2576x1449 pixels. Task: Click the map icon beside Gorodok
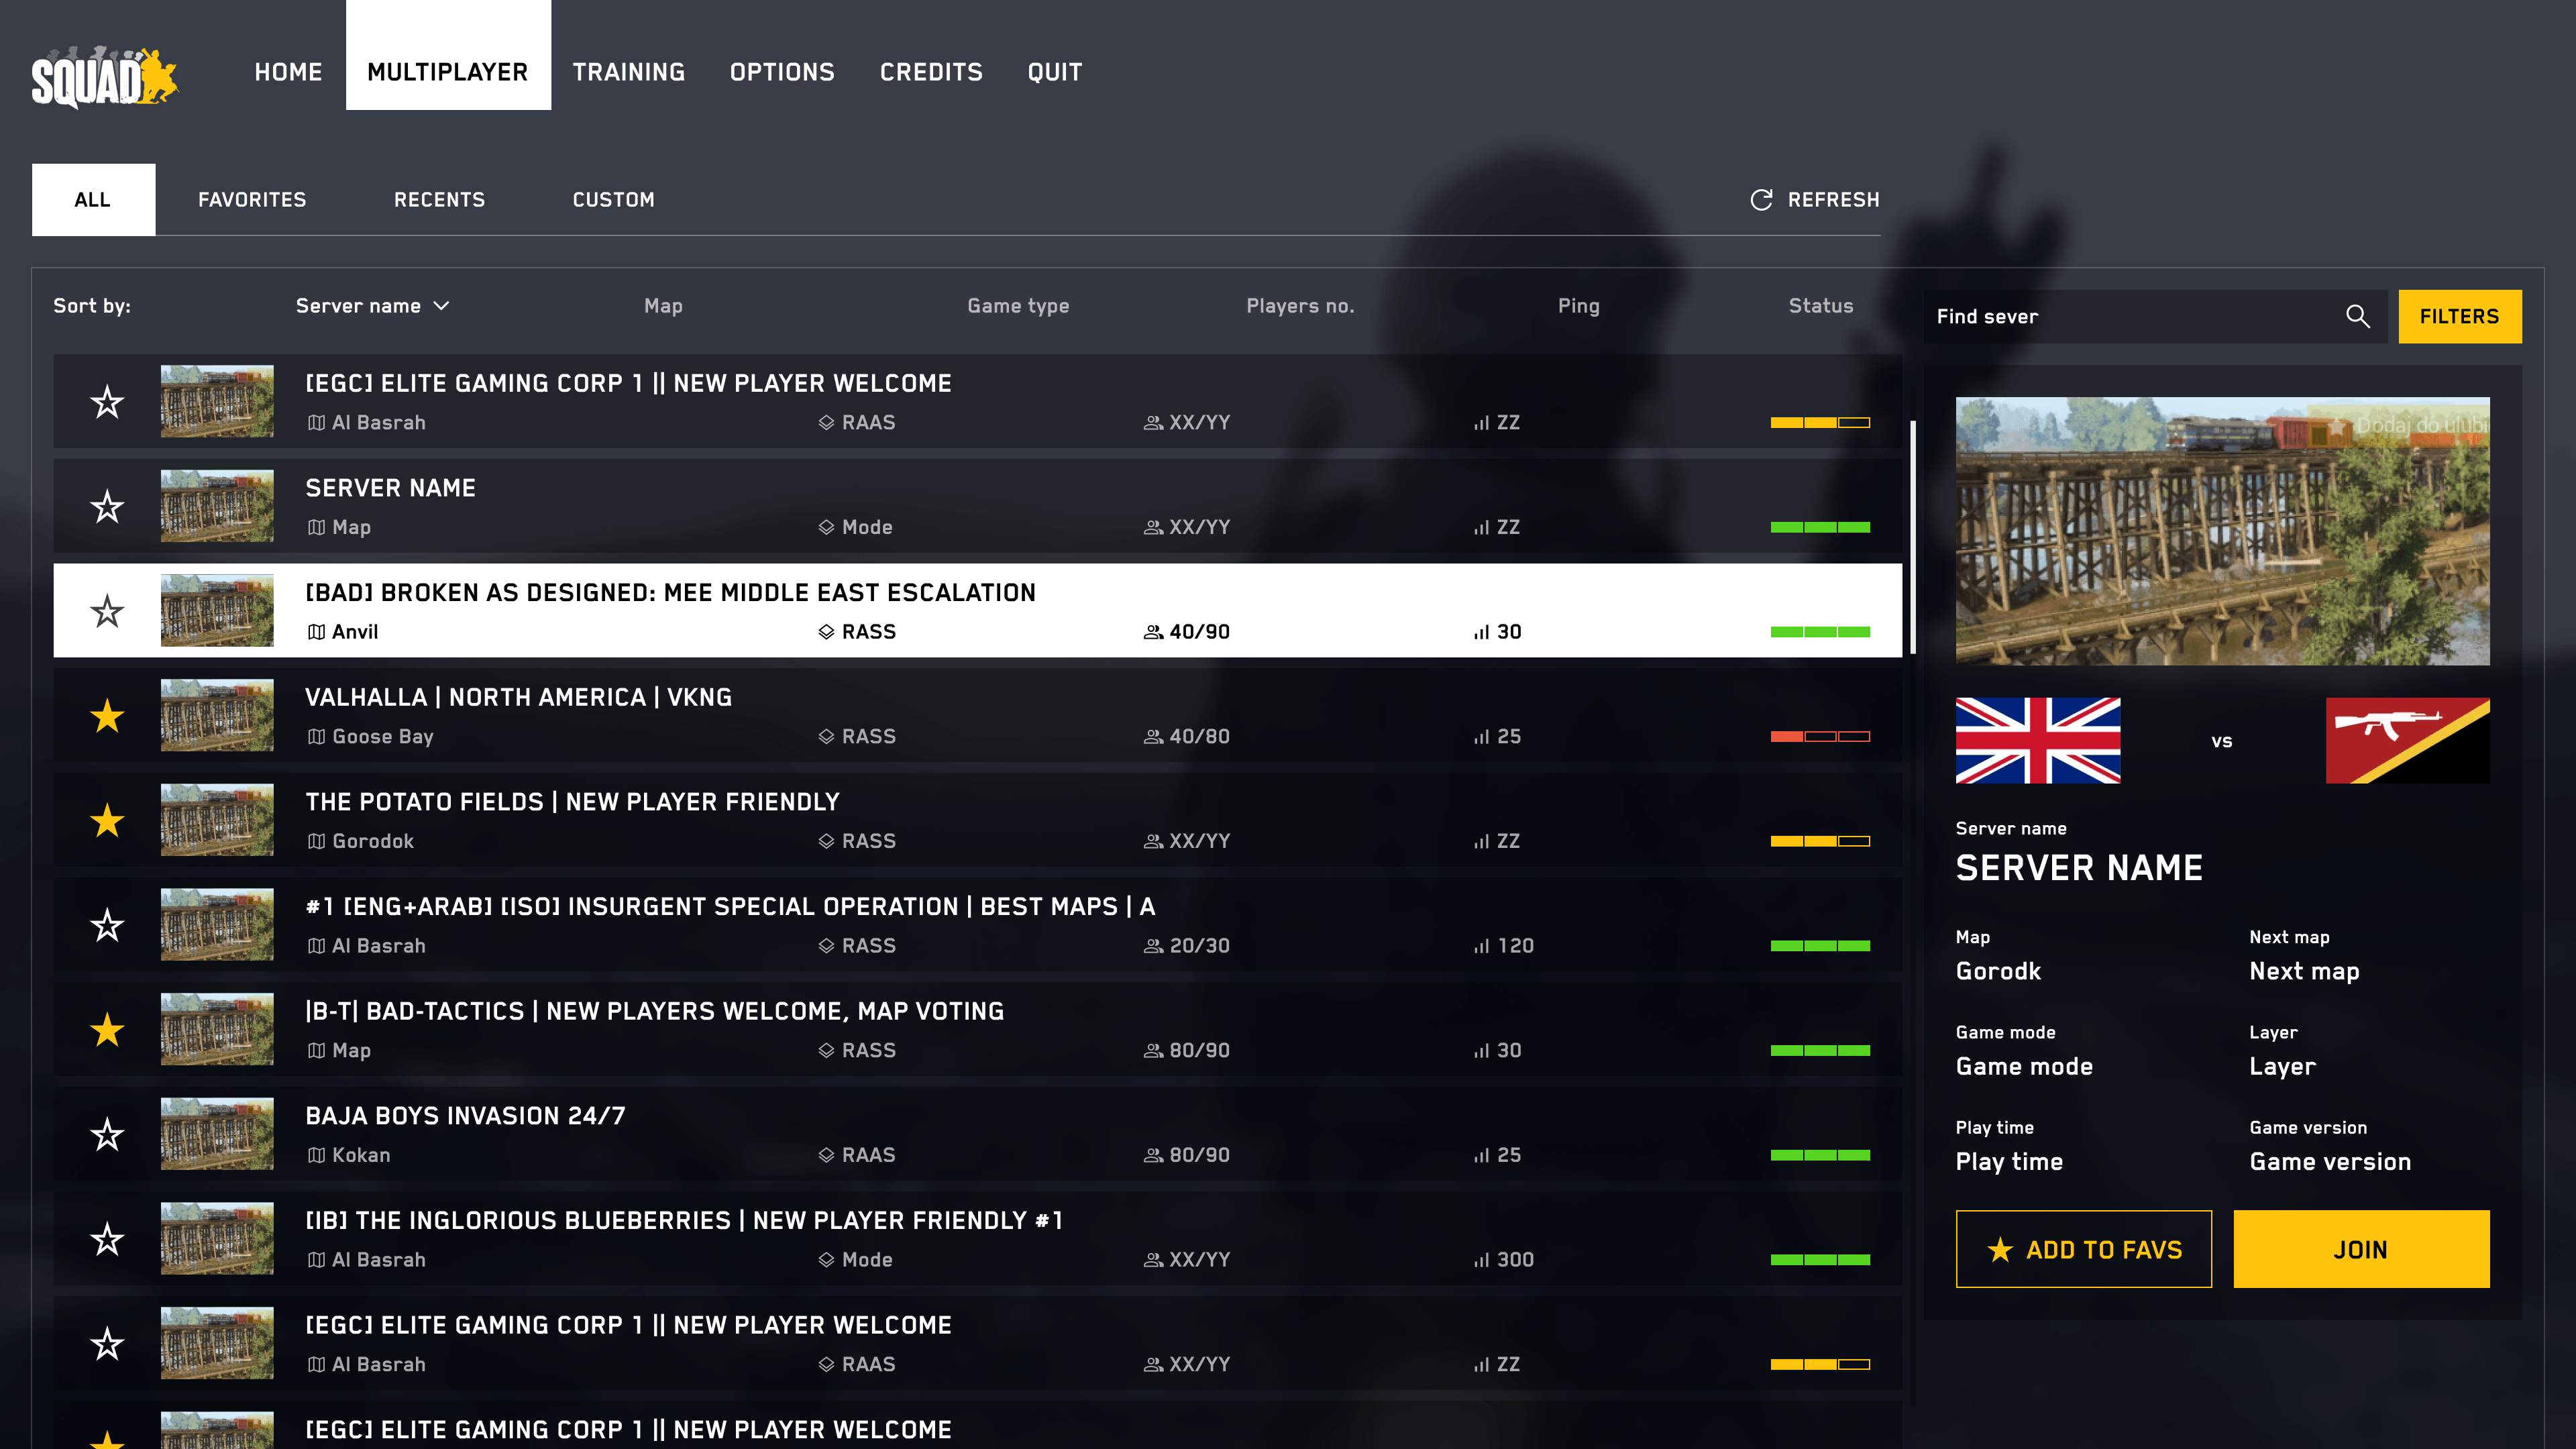(316, 841)
